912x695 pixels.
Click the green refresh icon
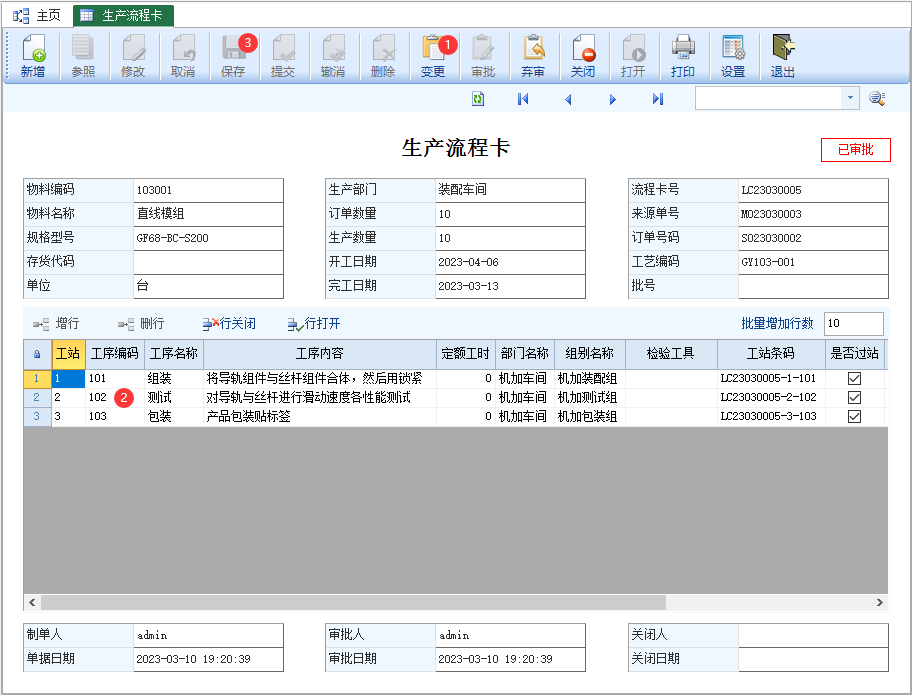click(478, 98)
